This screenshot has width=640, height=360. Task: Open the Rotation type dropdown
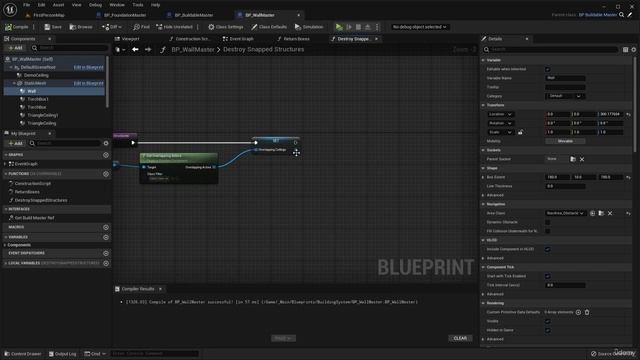[500, 123]
